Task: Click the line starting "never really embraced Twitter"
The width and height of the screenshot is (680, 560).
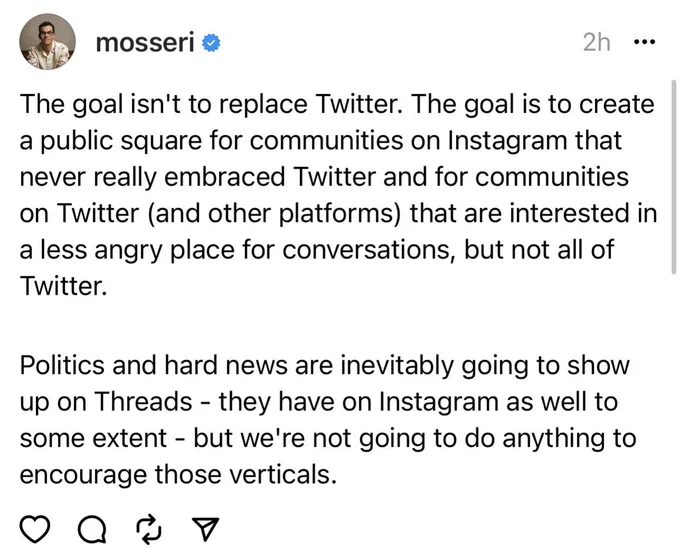Action: (x=324, y=177)
